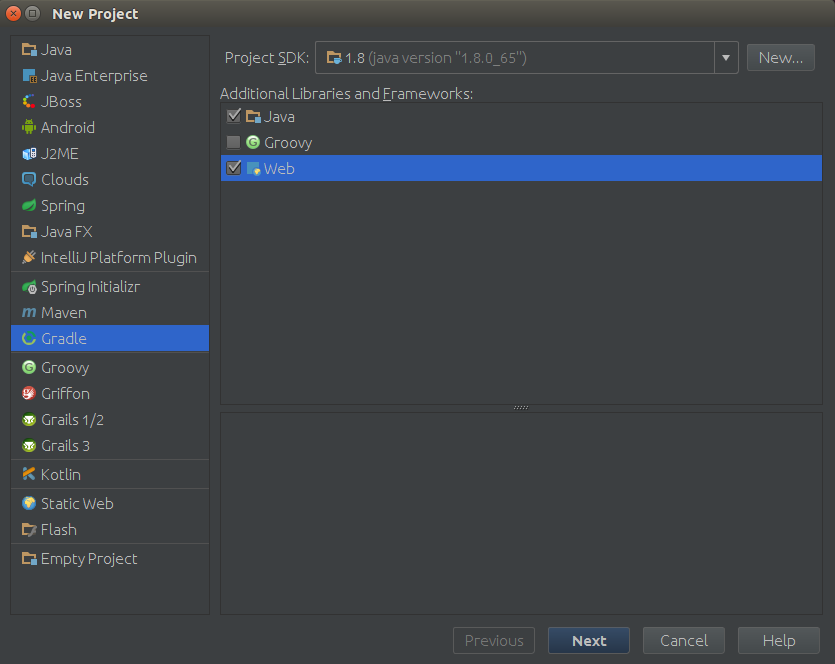Click the Spring Initializr icon

(29, 286)
